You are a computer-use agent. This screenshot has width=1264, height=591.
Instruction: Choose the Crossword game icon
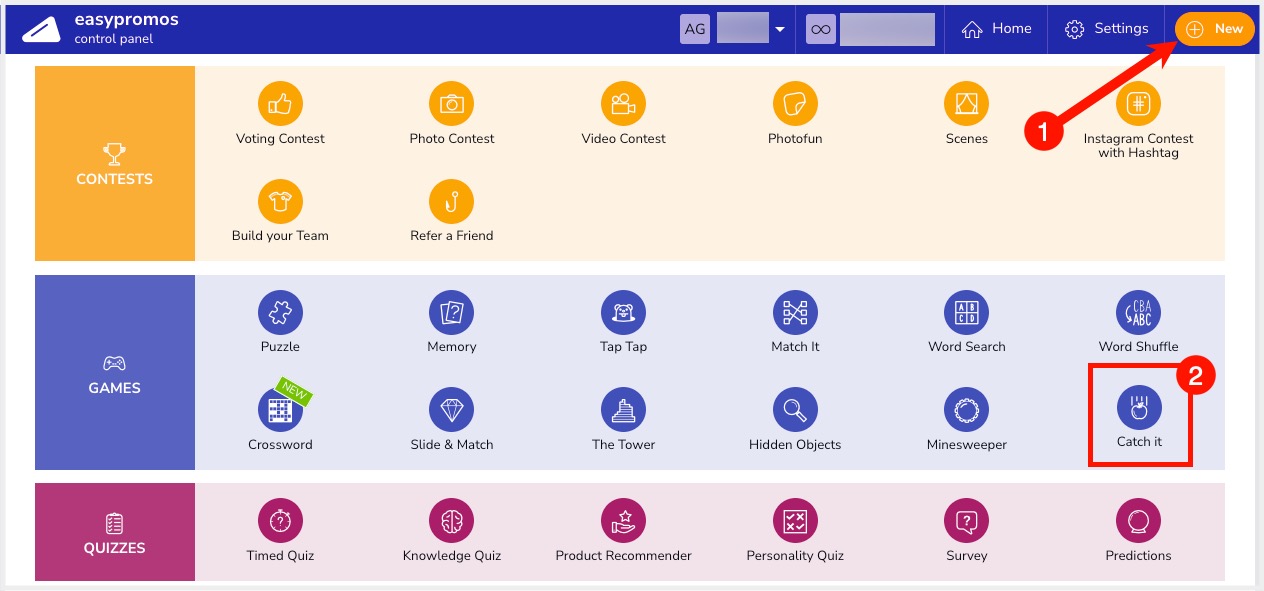[x=280, y=410]
